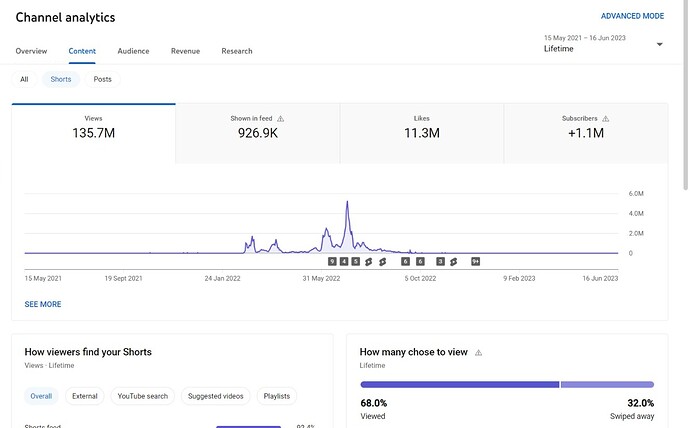
Task: Select the Shown in feed metric card
Action: pos(257,133)
